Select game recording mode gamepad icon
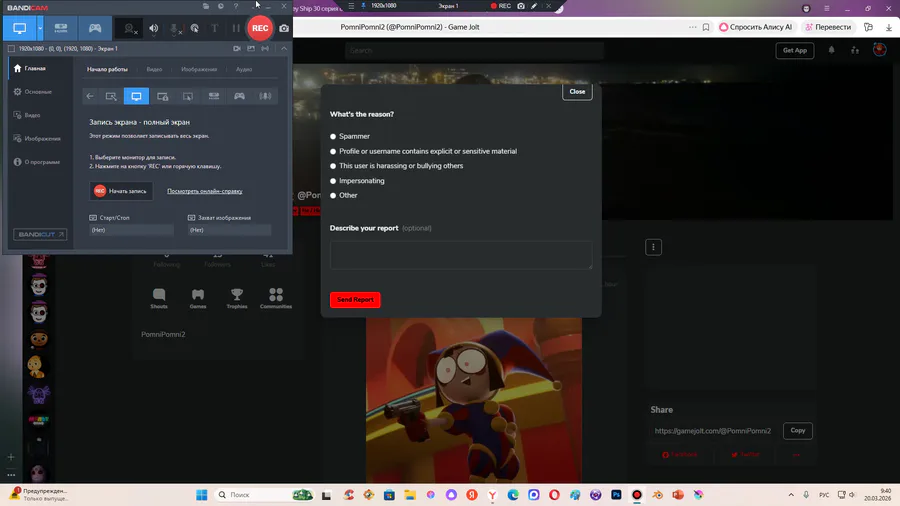The width and height of the screenshot is (900, 506). pyautogui.click(x=95, y=28)
